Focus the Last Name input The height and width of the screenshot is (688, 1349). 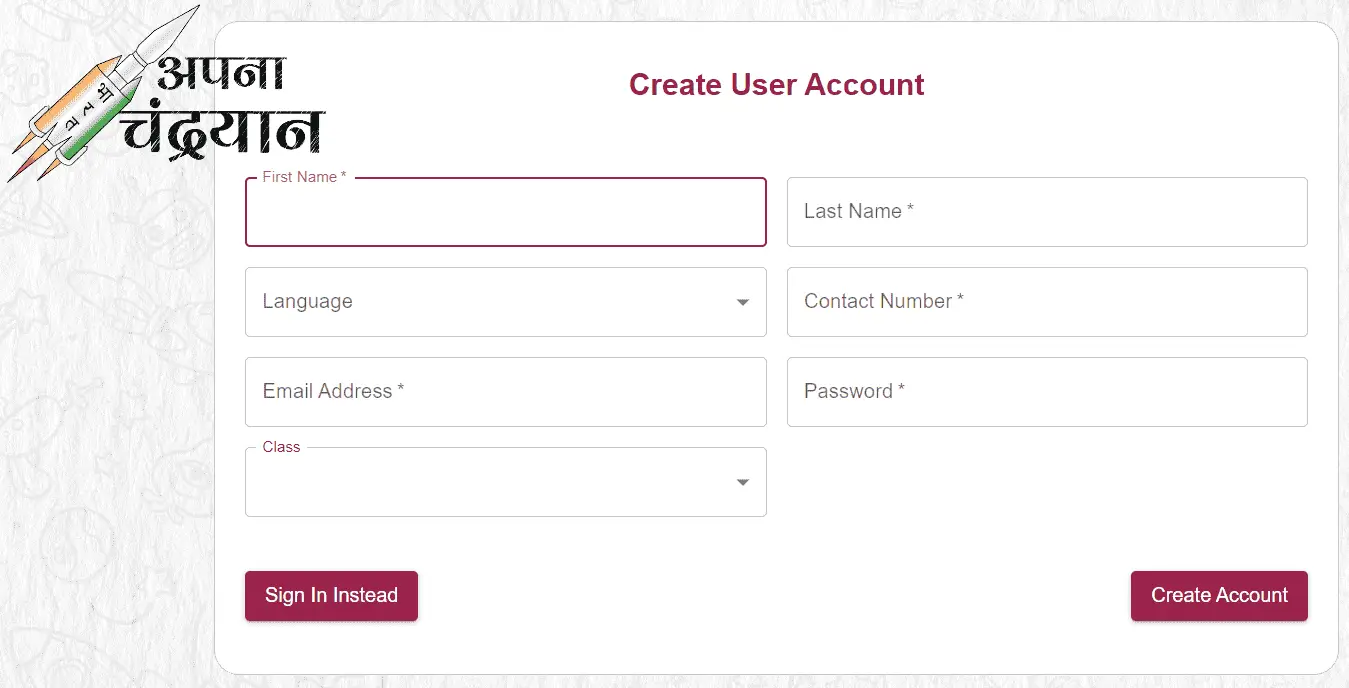(x=1047, y=211)
